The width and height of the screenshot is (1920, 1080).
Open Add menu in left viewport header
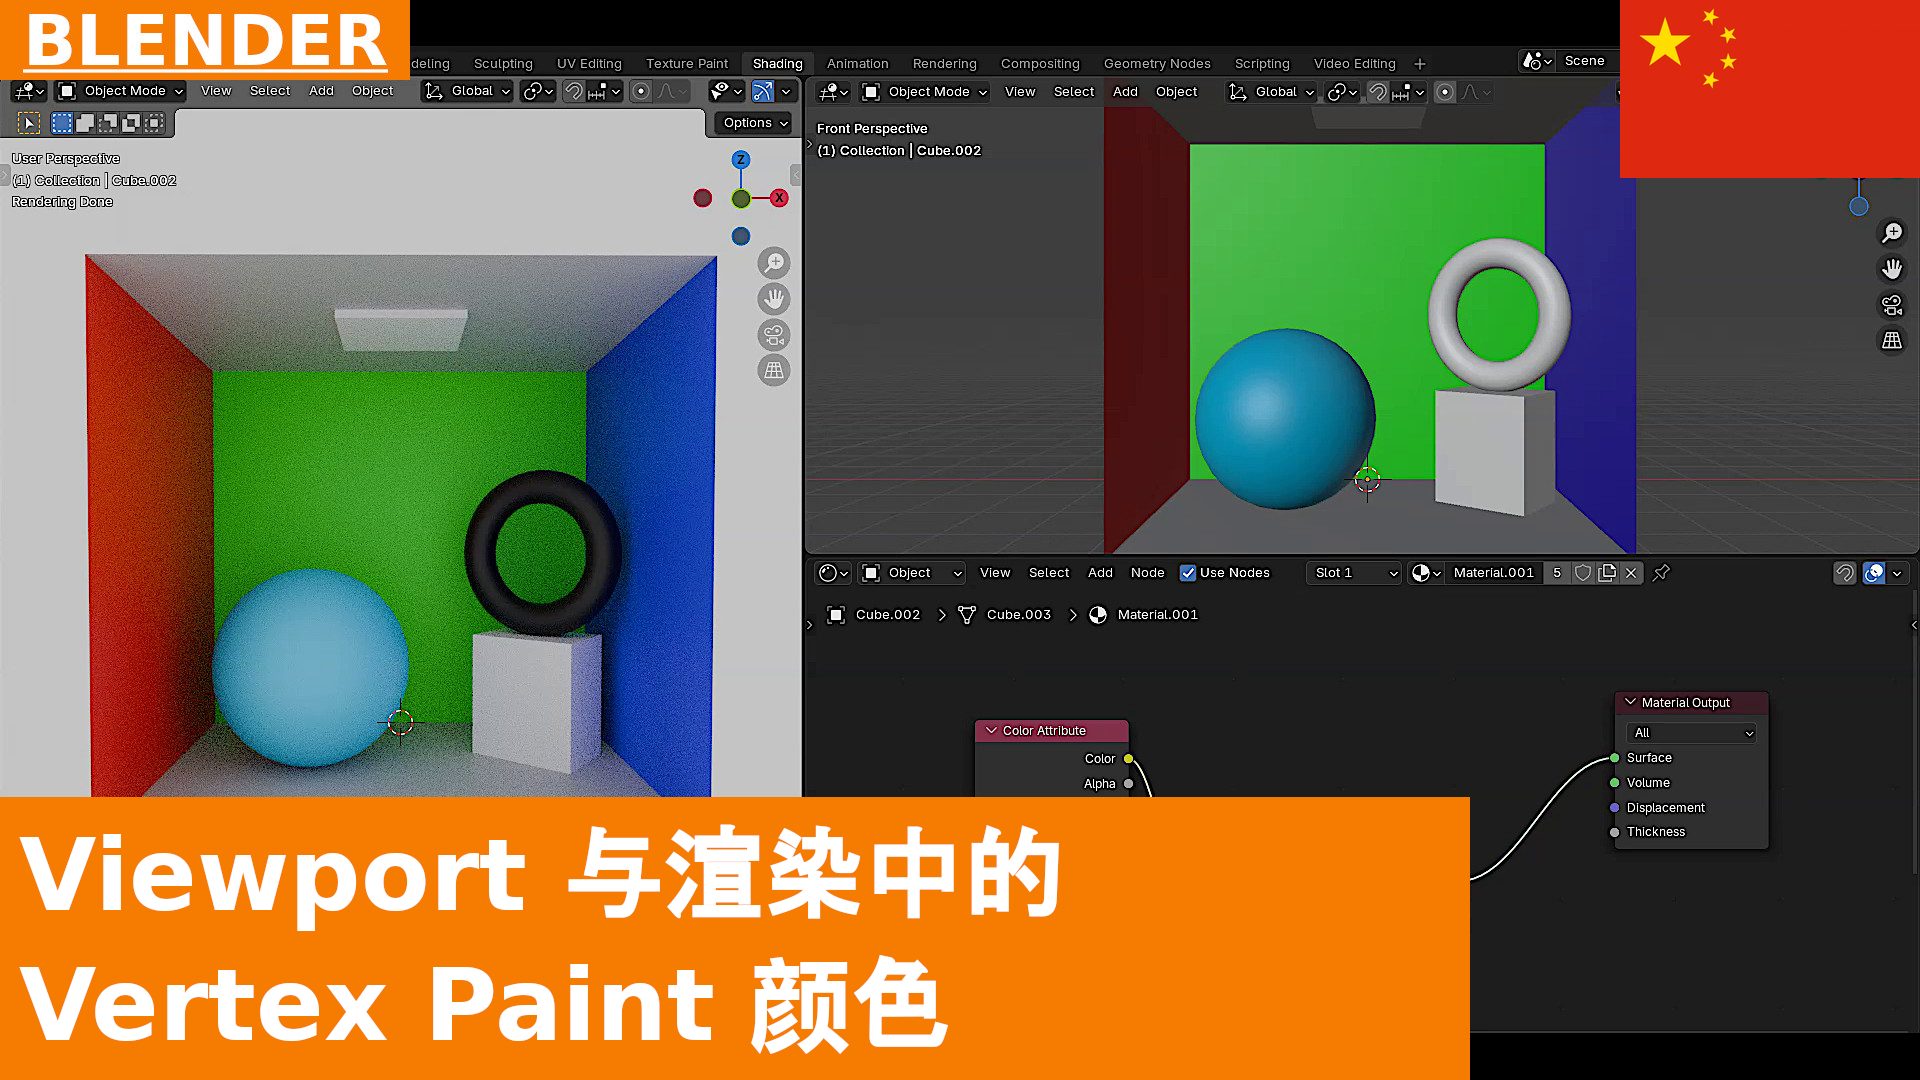321,91
